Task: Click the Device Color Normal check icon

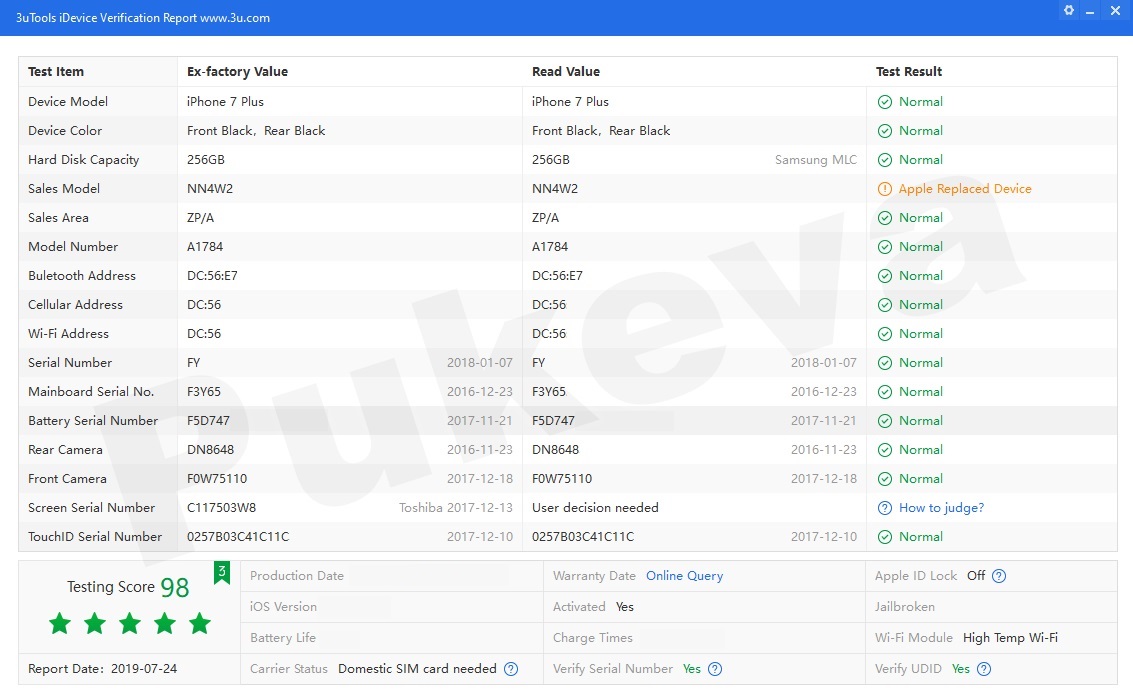Action: coord(884,131)
